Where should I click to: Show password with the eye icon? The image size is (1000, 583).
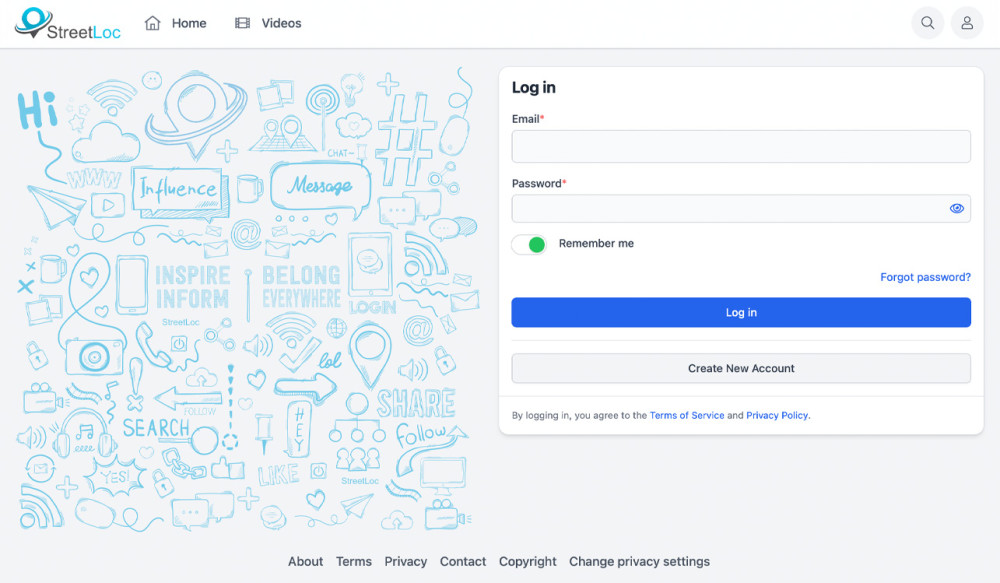point(957,209)
